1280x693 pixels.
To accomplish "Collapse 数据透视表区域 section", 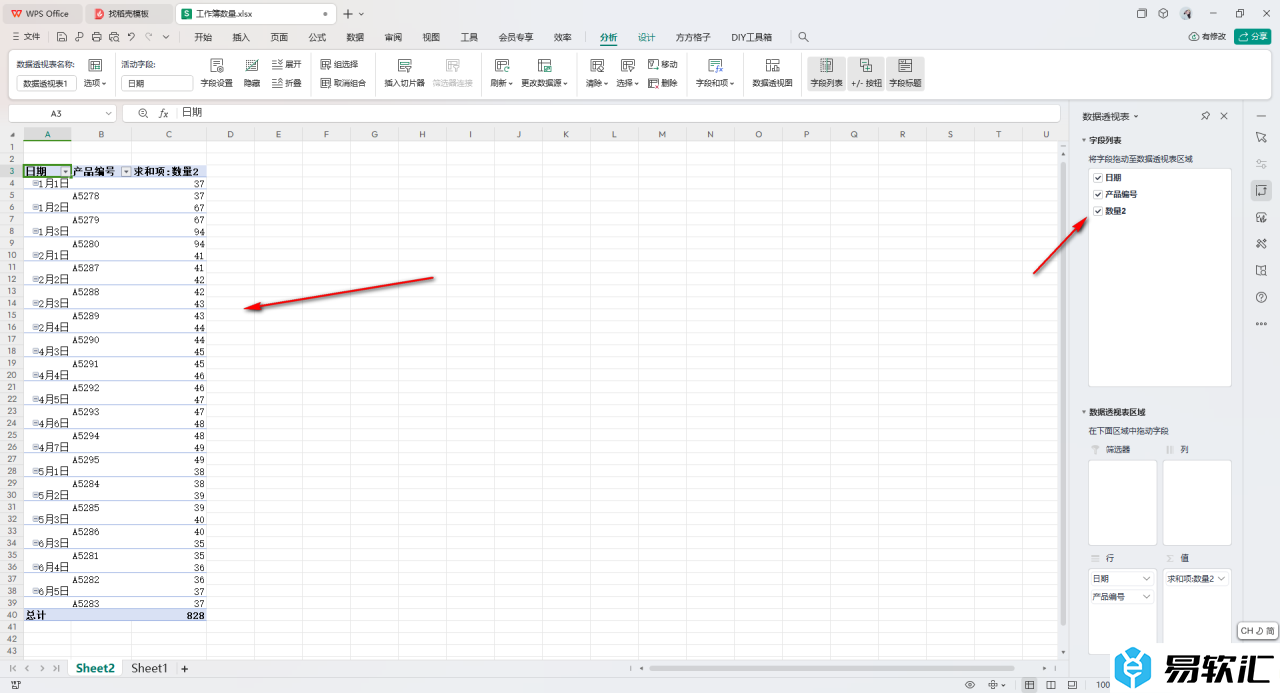I will [1083, 412].
